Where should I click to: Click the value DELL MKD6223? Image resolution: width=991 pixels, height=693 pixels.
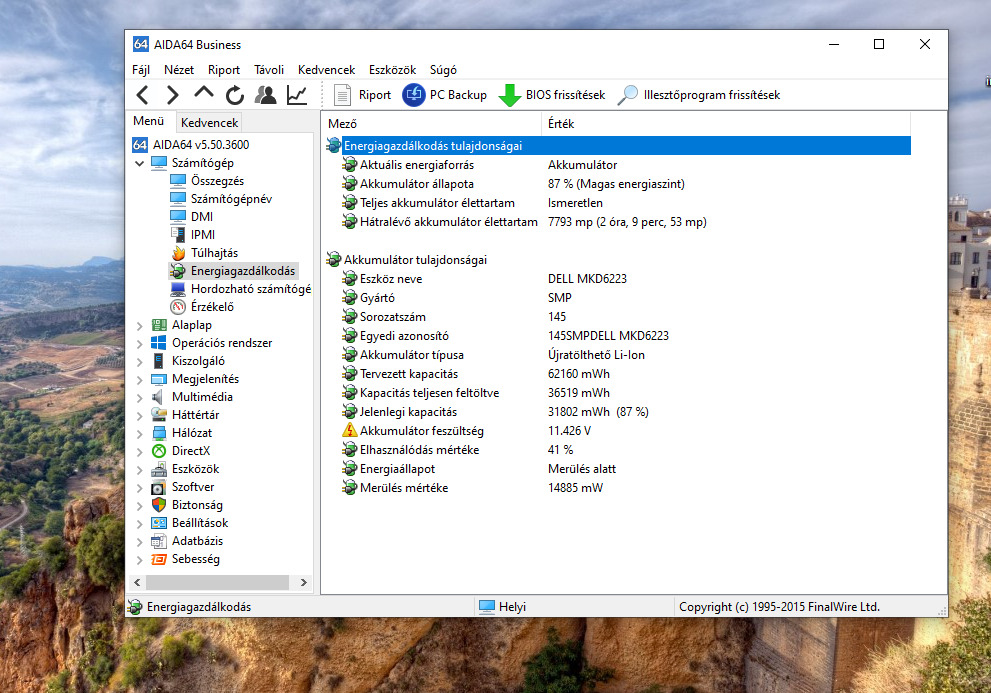(x=587, y=279)
